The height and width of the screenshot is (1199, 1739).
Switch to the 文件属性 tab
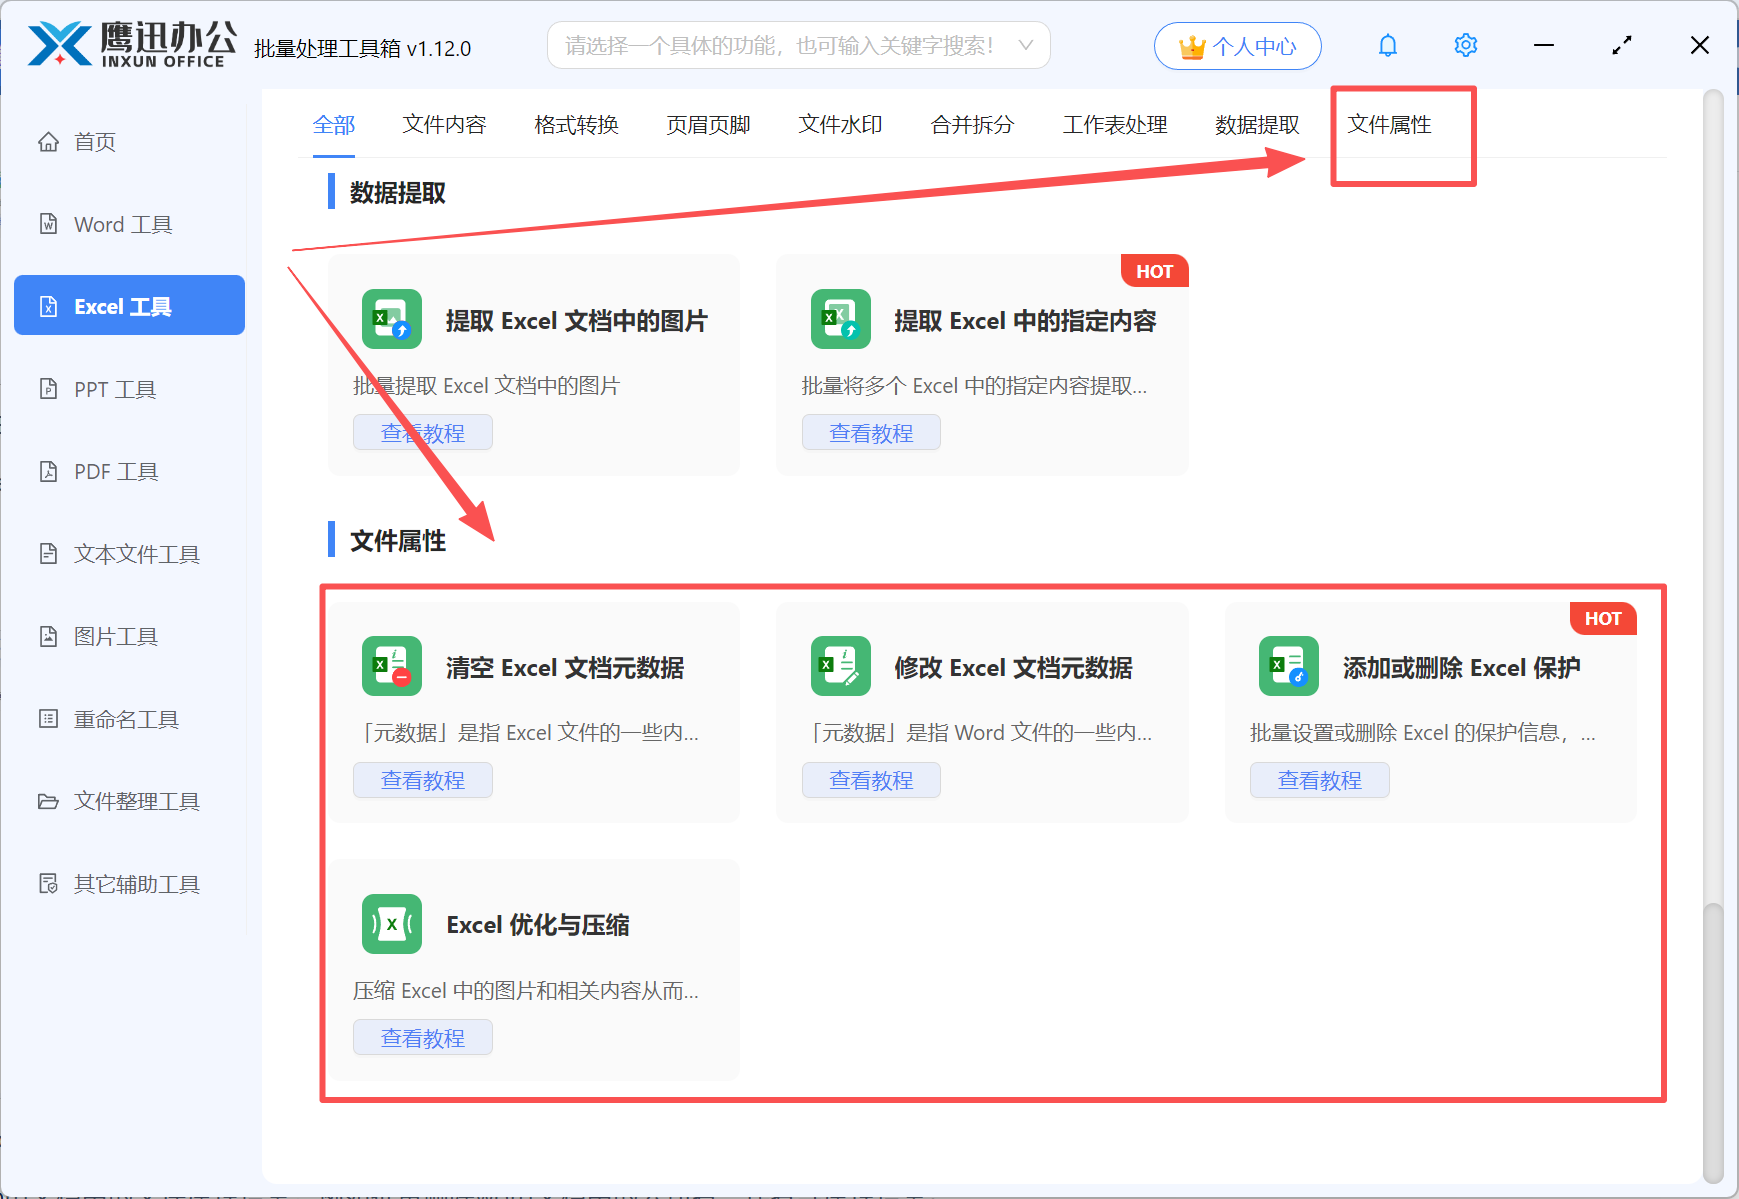point(1389,125)
